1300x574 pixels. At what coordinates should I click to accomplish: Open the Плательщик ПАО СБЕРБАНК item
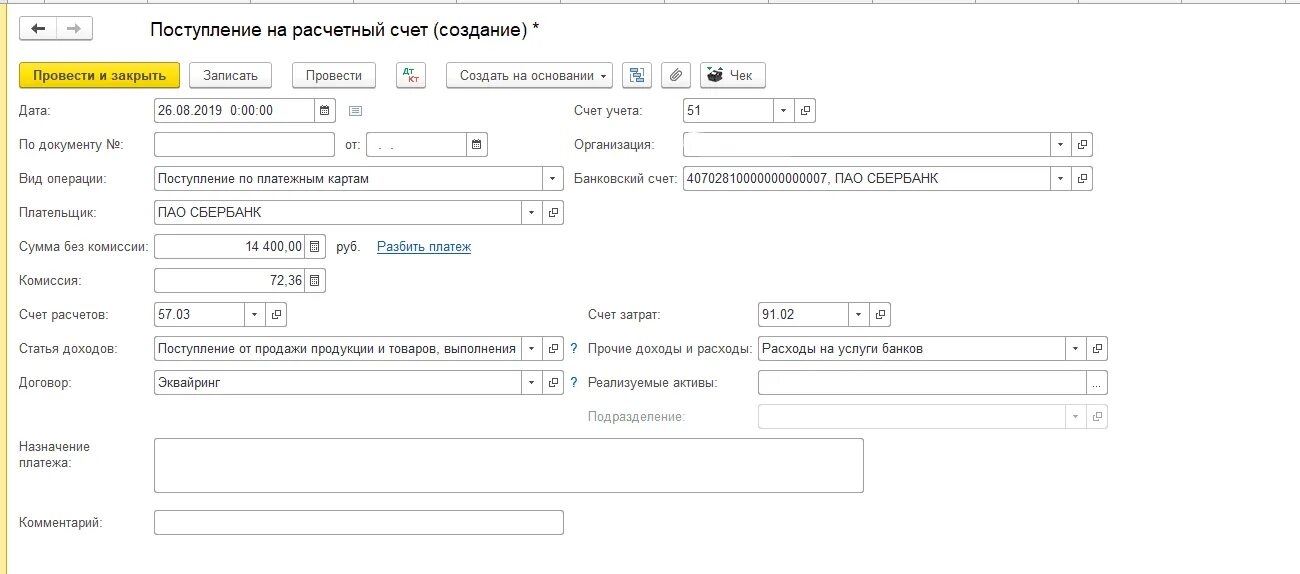pos(553,212)
